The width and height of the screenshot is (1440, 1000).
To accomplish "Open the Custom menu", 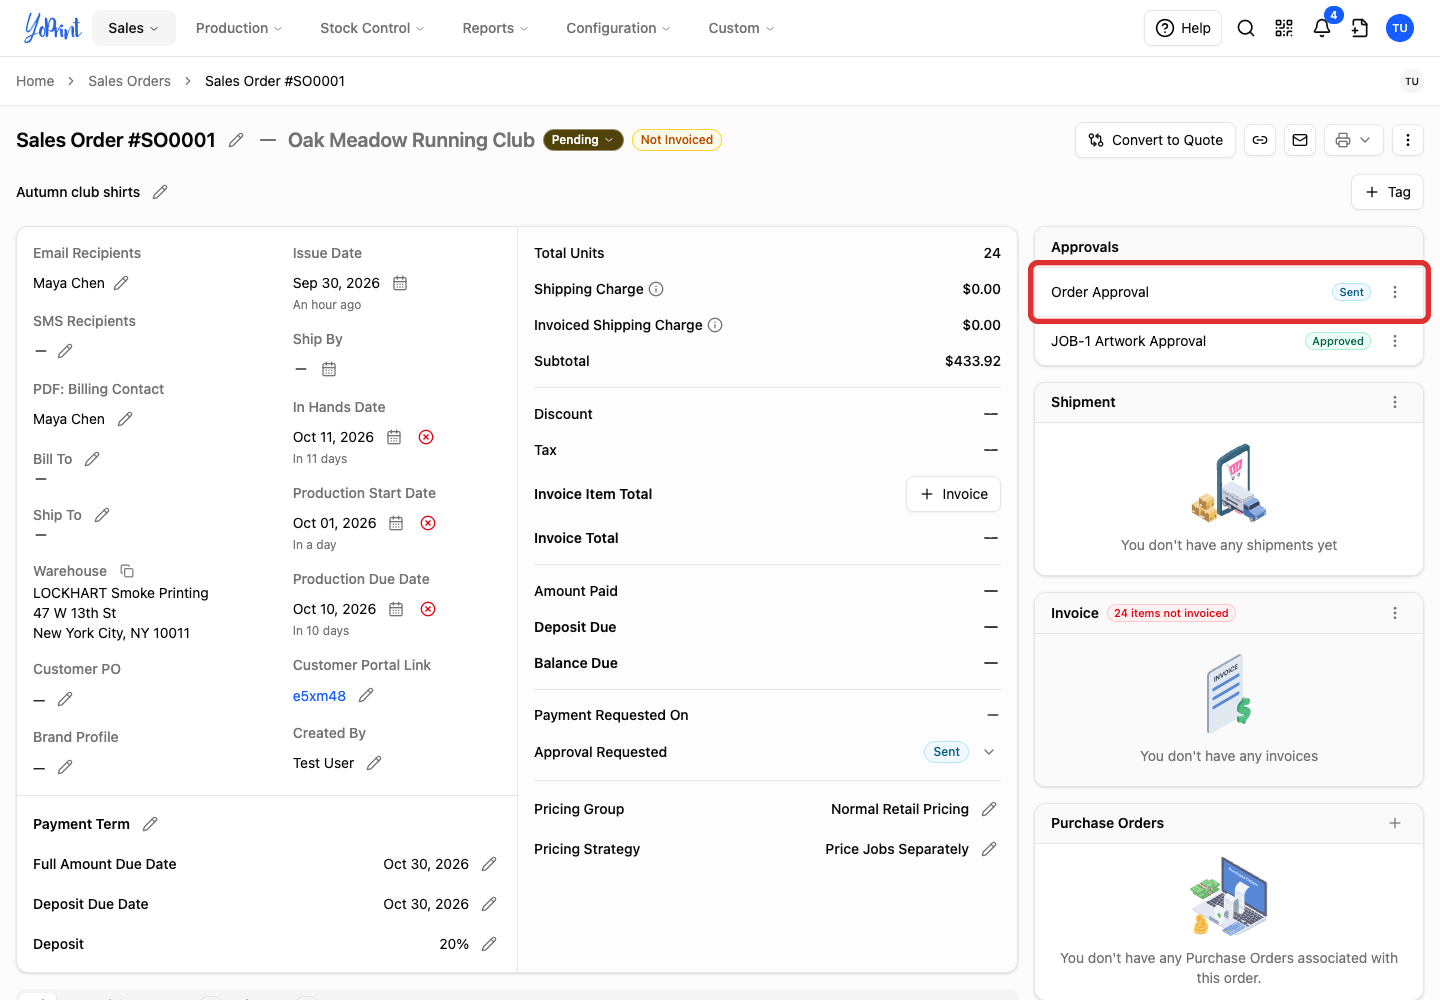I will click(x=741, y=28).
